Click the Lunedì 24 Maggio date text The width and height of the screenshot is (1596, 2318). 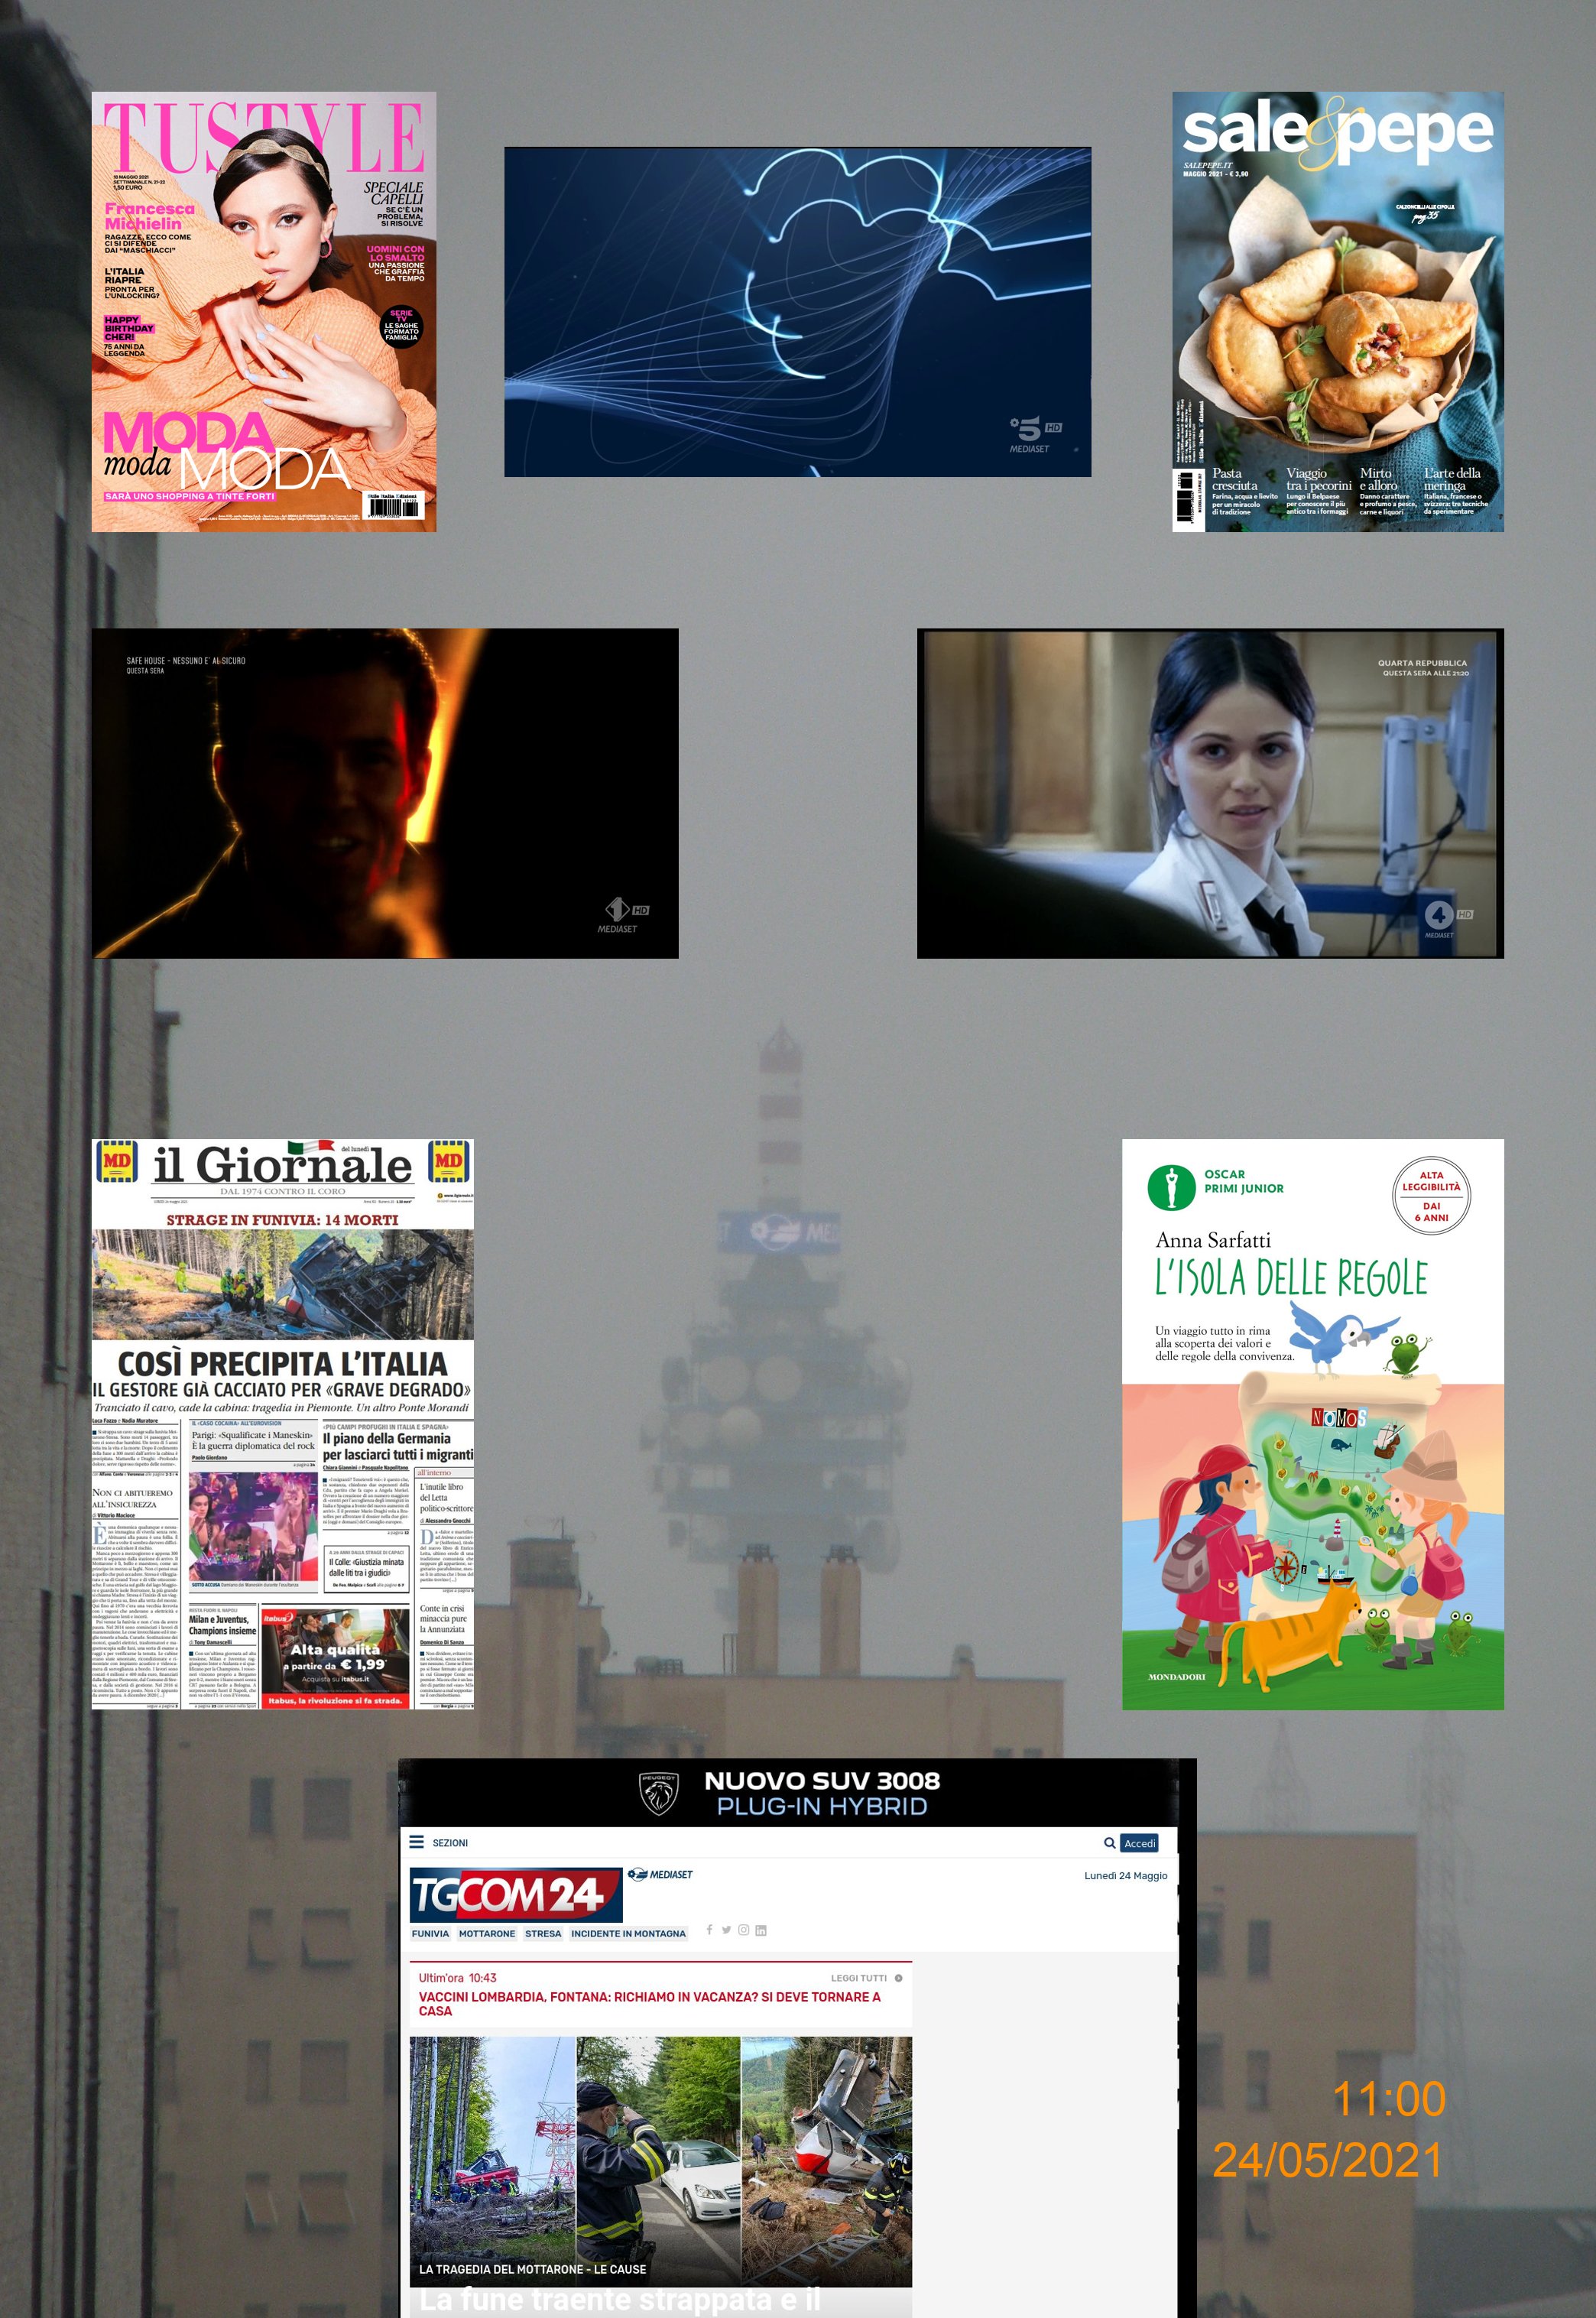1126,1875
